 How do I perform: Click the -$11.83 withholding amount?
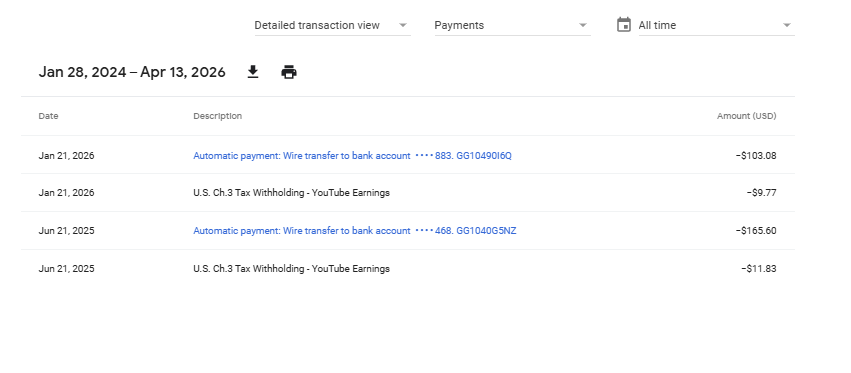[x=759, y=269]
